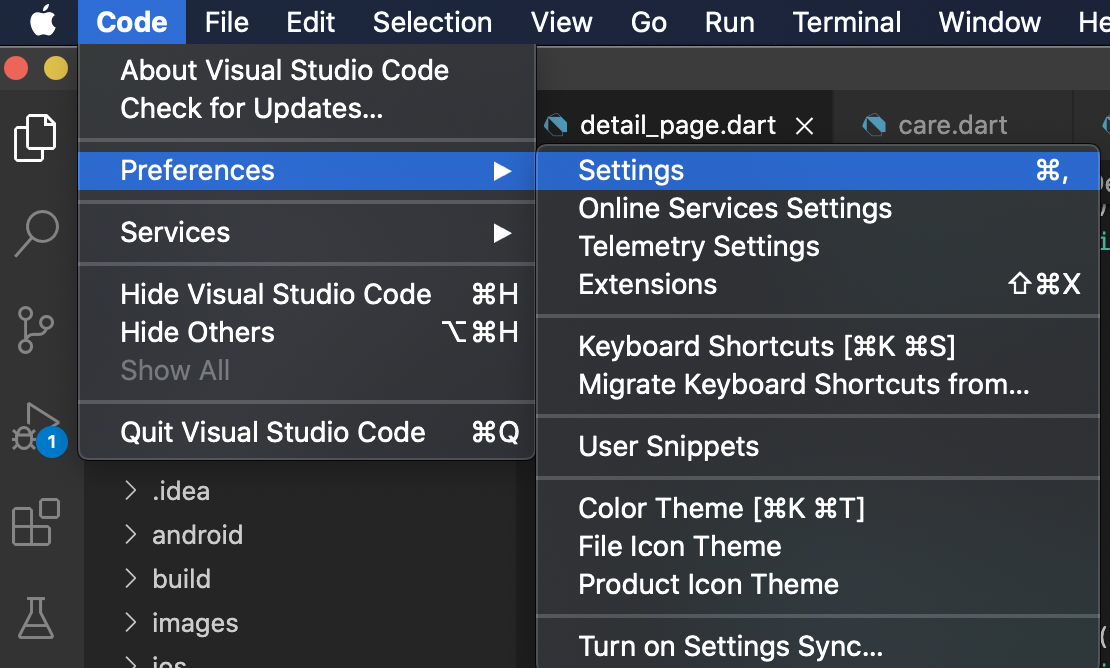Open Online Services Settings
The width and height of the screenshot is (1110, 668).
pos(818,209)
